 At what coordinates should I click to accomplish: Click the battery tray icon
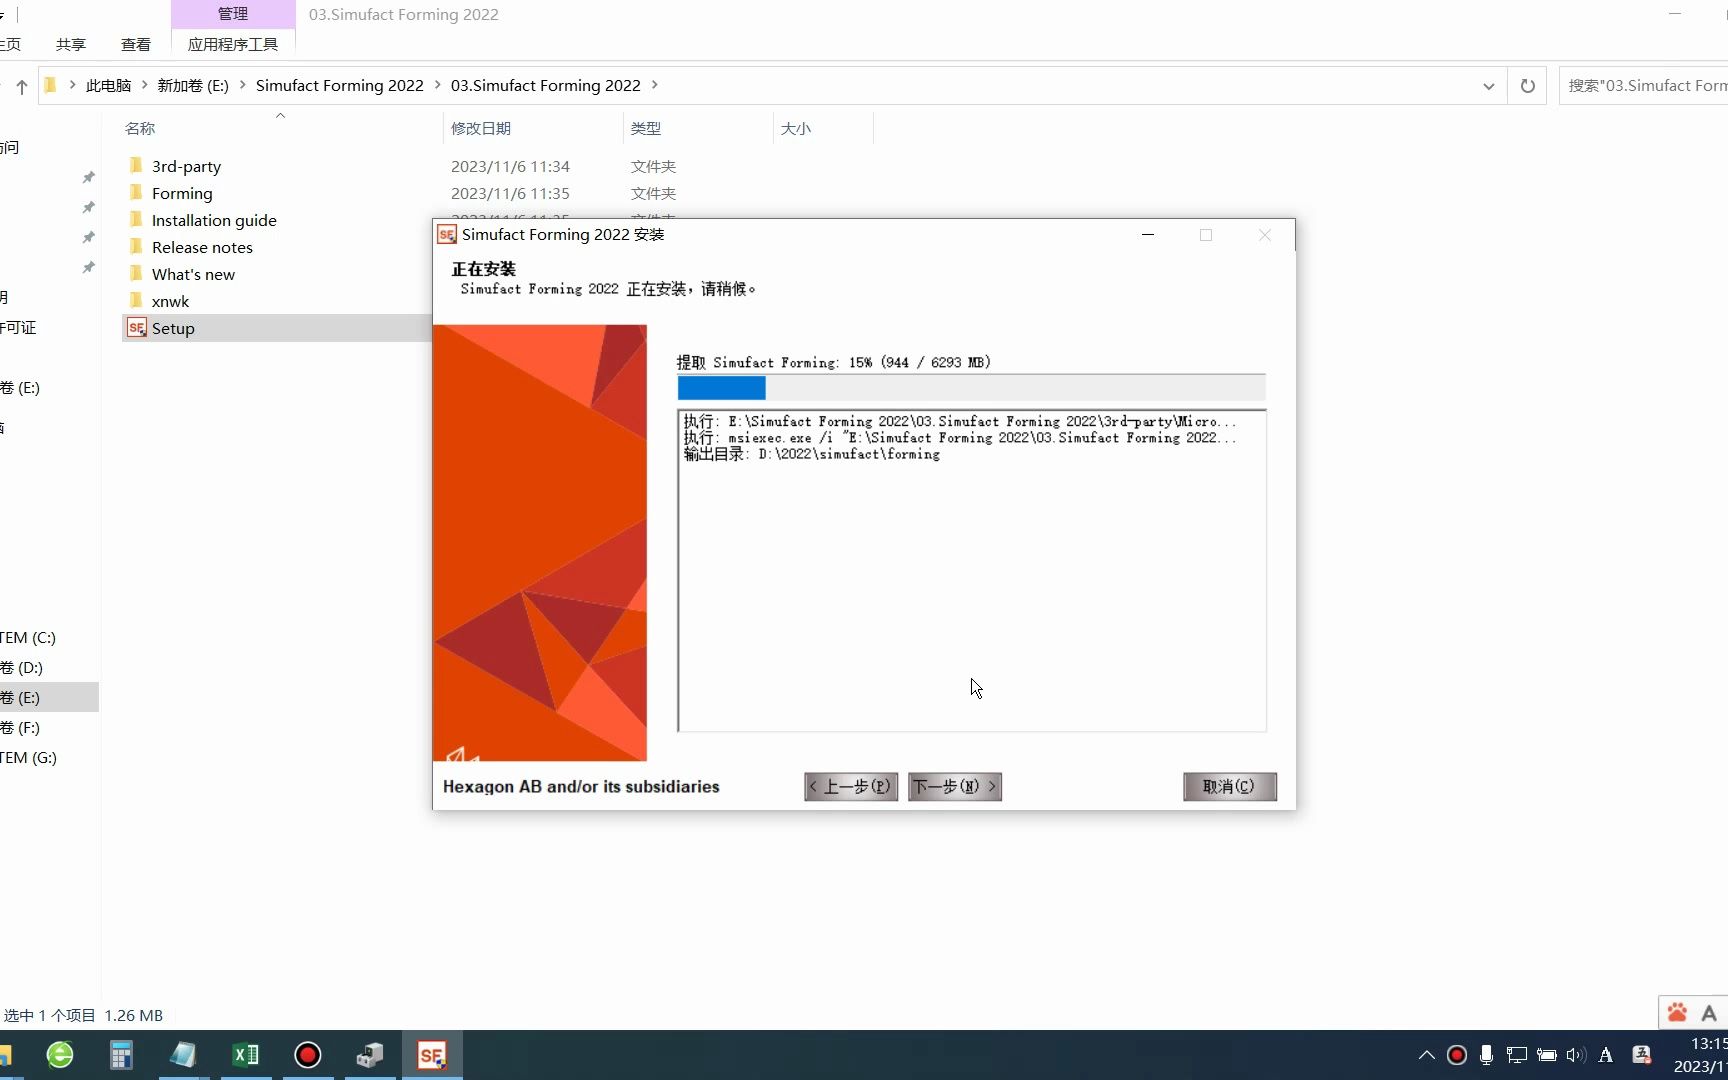tap(1547, 1055)
